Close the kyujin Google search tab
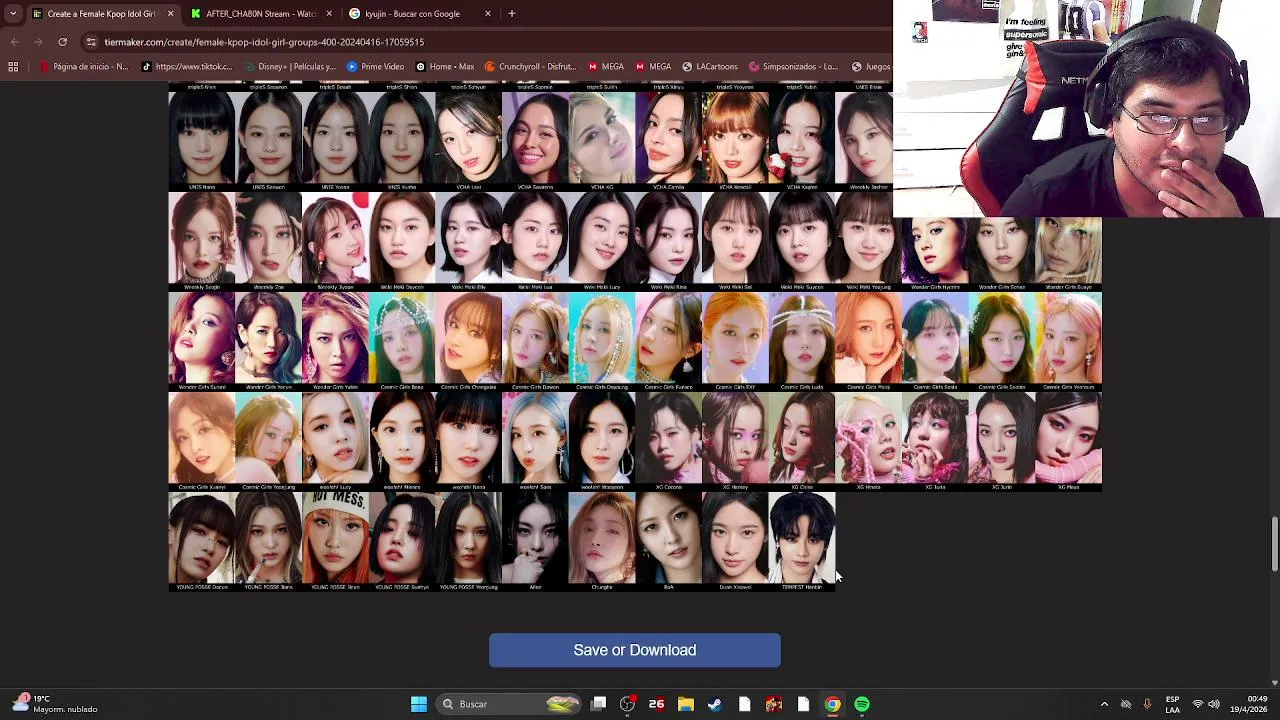Image resolution: width=1280 pixels, height=720 pixels. point(488,14)
